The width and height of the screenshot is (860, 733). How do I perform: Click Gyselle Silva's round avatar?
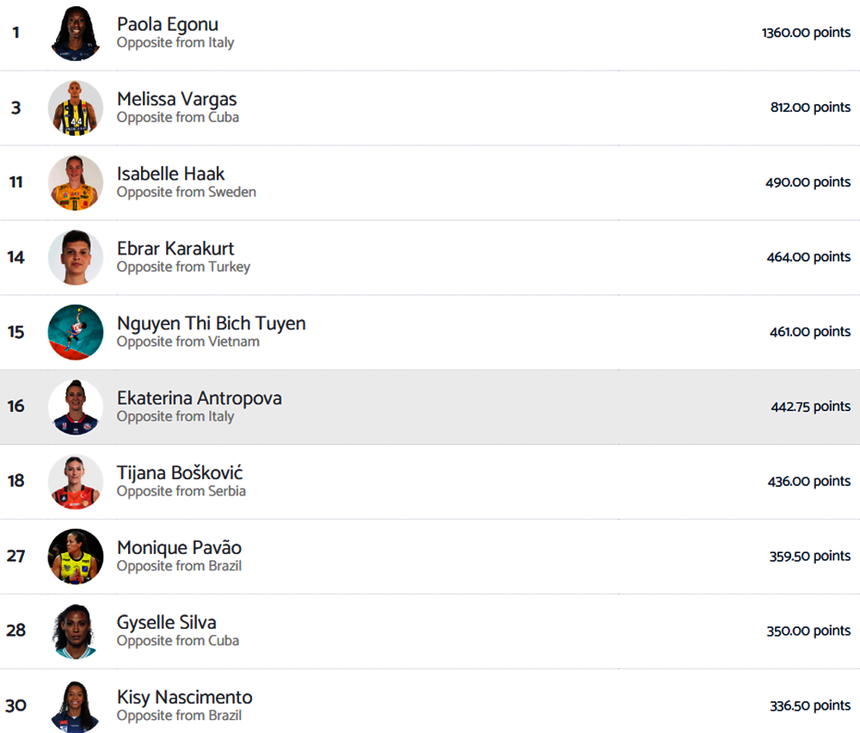[x=76, y=631]
